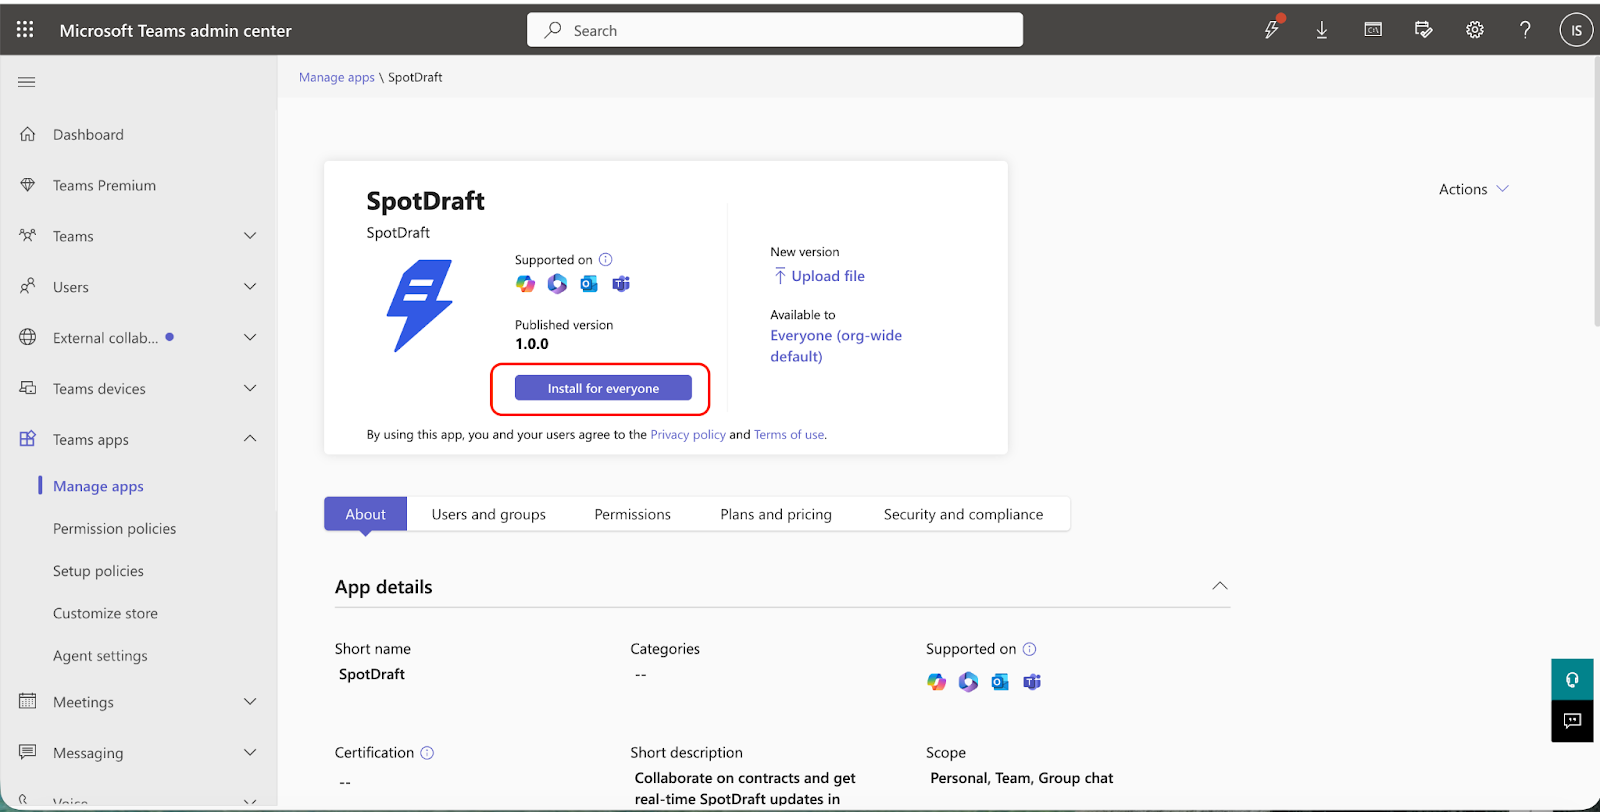Click the help question mark icon
The height and width of the screenshot is (812, 1600).
pyautogui.click(x=1525, y=30)
